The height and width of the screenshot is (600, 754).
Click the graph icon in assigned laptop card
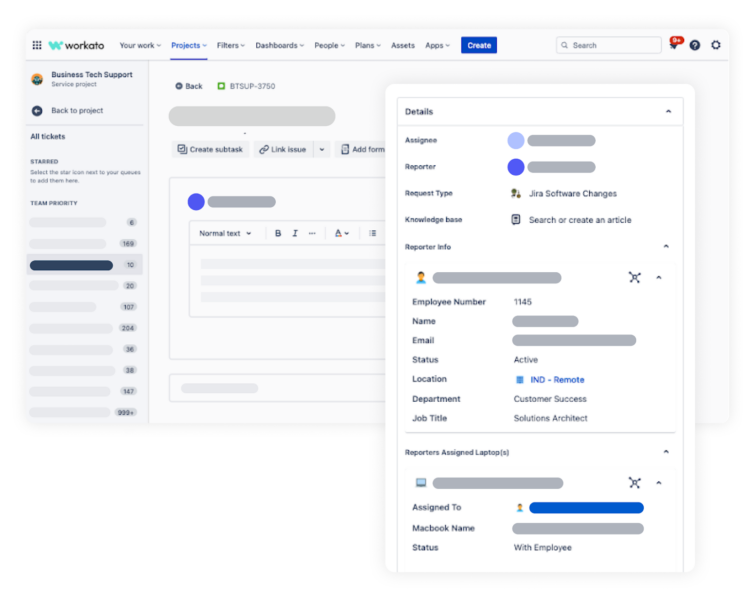(634, 483)
